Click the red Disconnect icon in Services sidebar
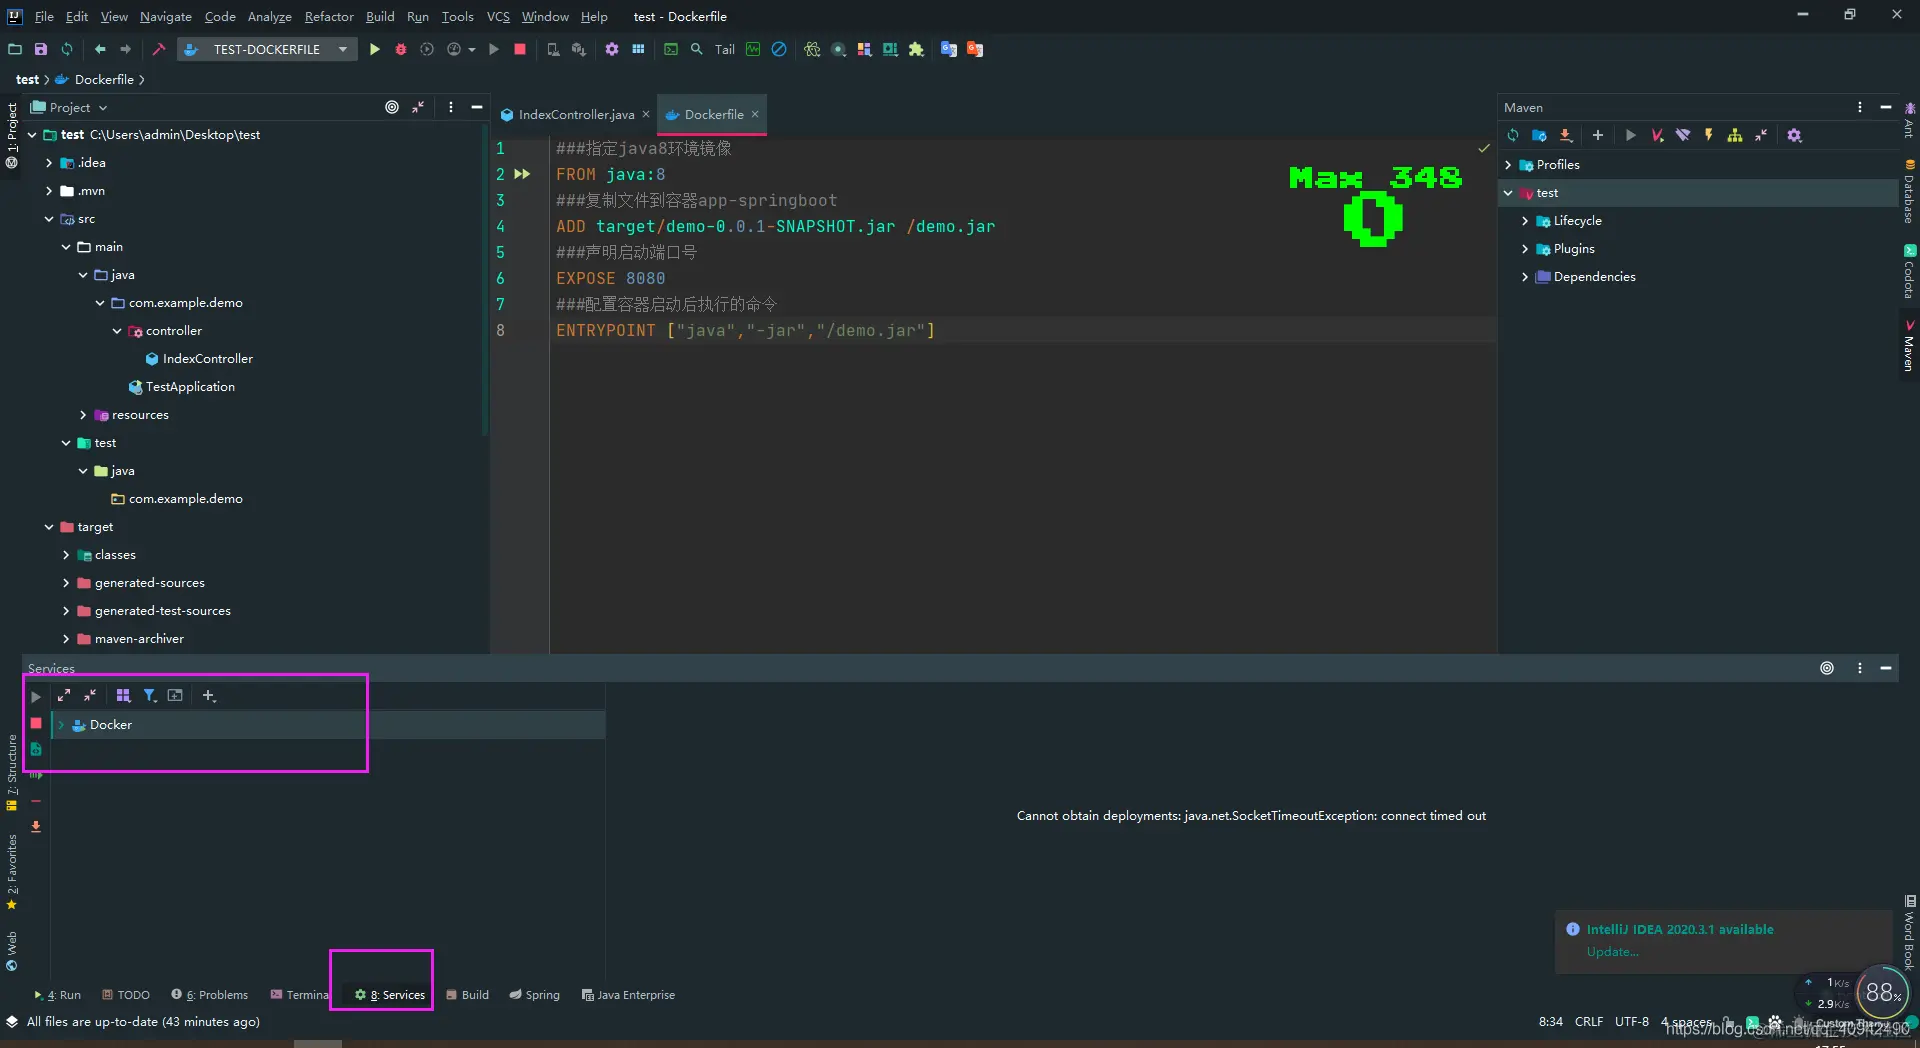This screenshot has width=1920, height=1048. point(36,723)
